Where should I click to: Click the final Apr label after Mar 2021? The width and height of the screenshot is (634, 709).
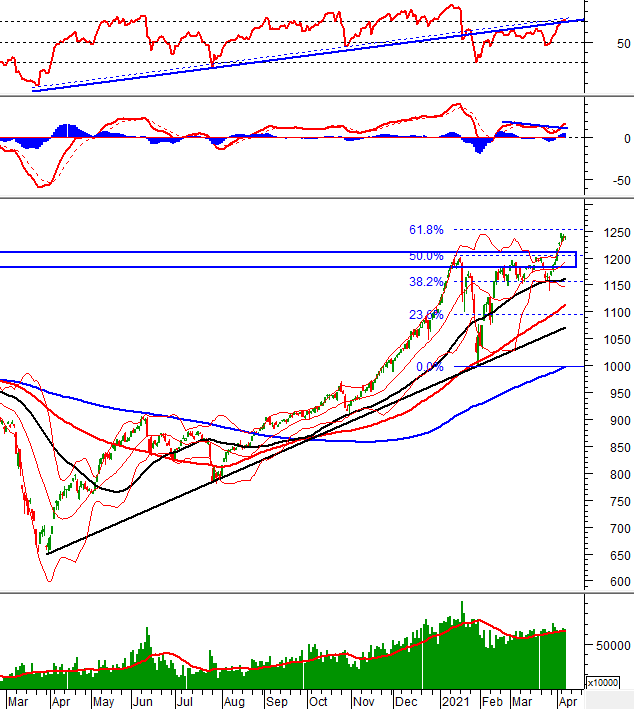(568, 702)
